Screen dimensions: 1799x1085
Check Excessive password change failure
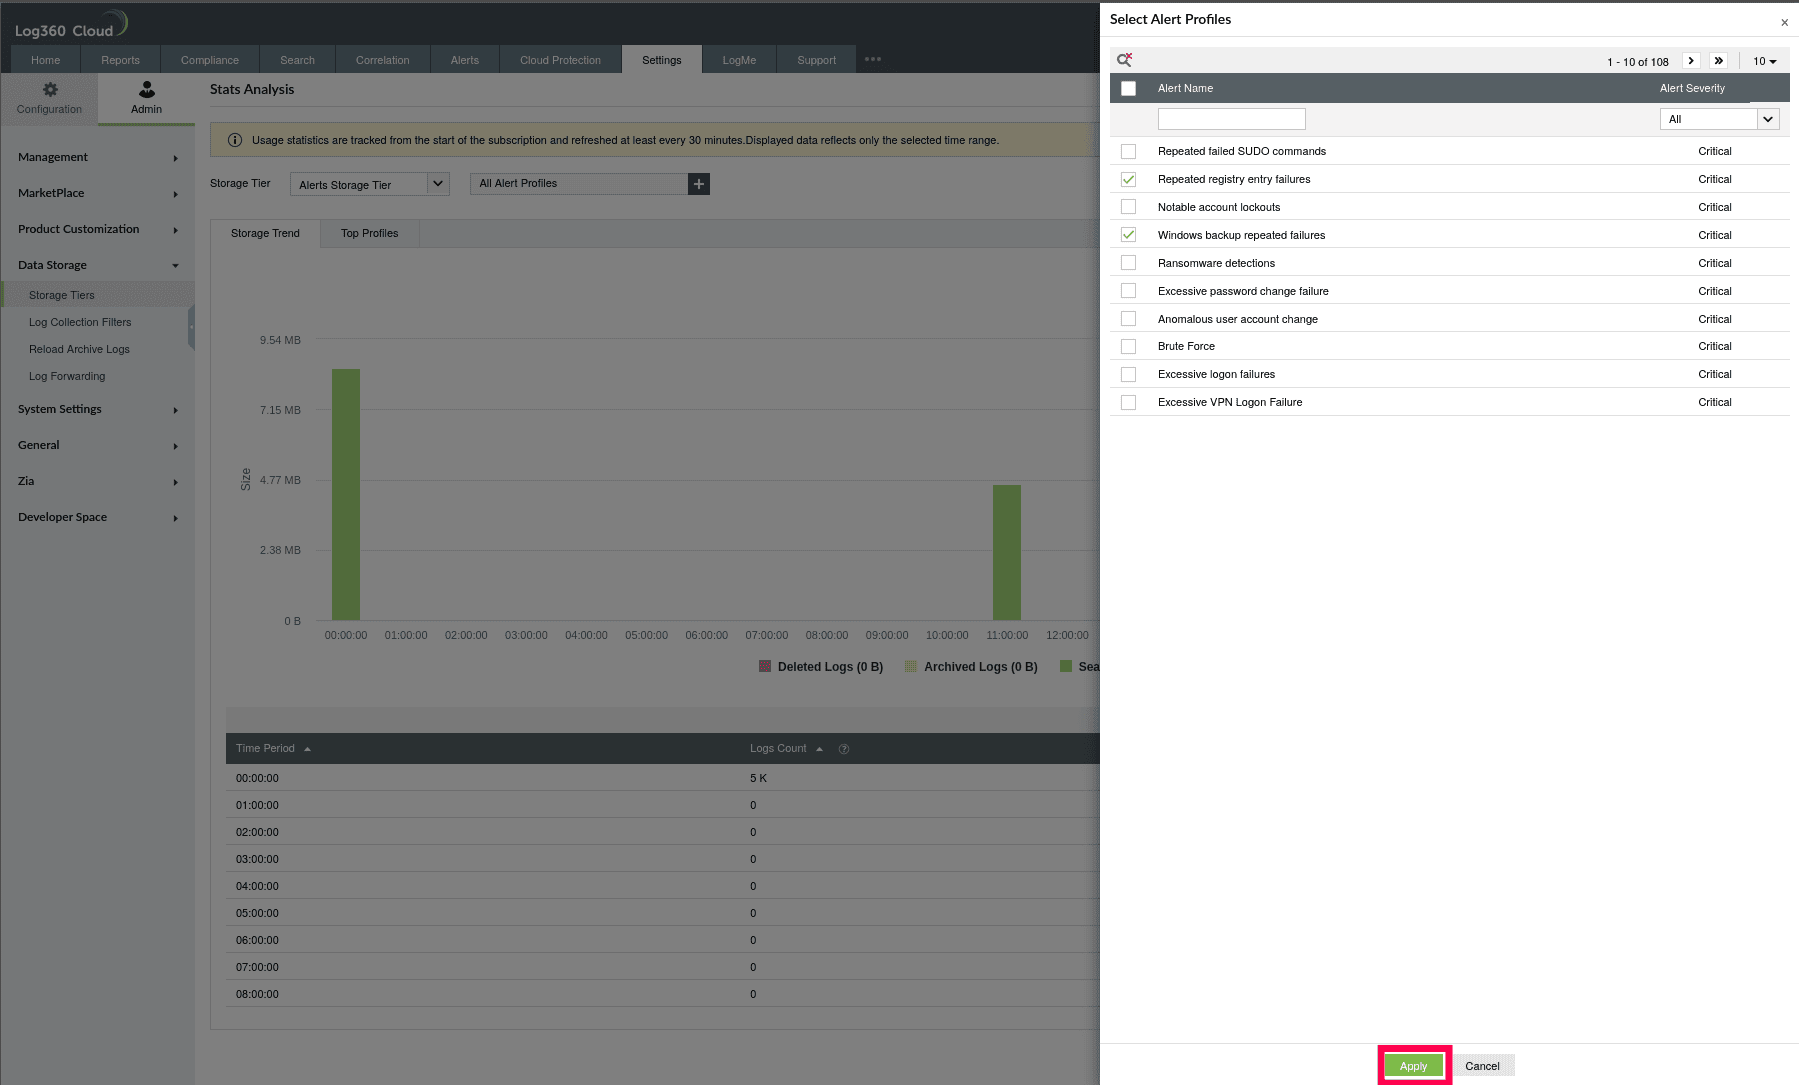[1128, 291]
